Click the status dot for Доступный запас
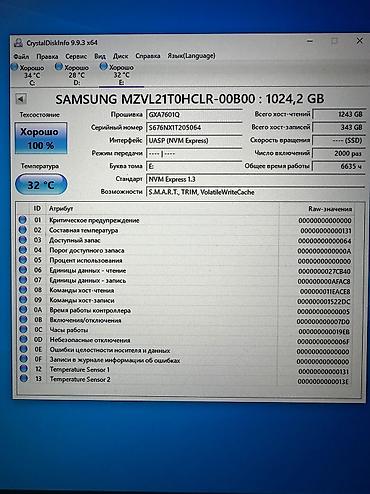 point(23,240)
